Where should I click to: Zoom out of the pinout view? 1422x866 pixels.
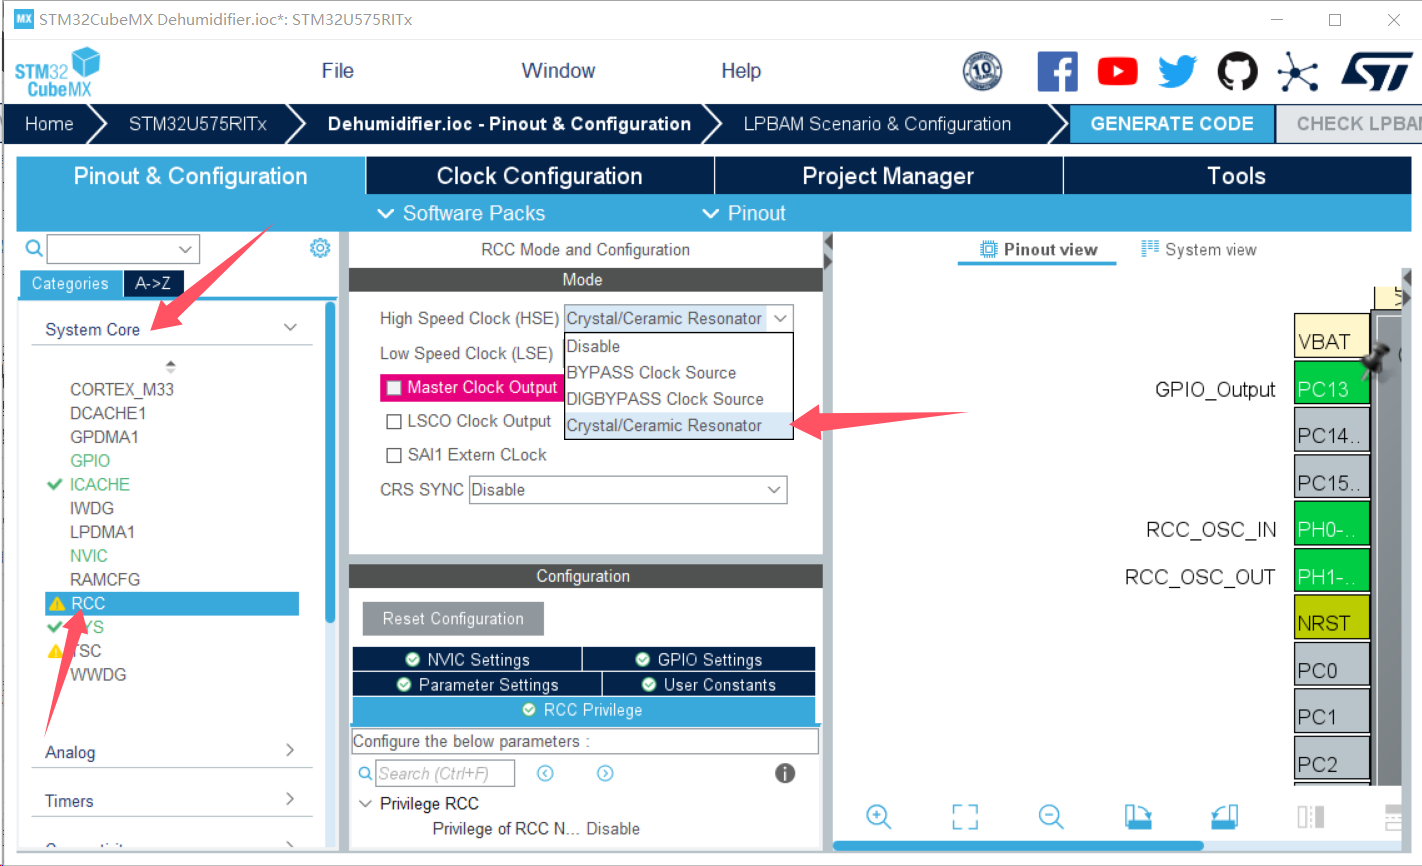1051,816
